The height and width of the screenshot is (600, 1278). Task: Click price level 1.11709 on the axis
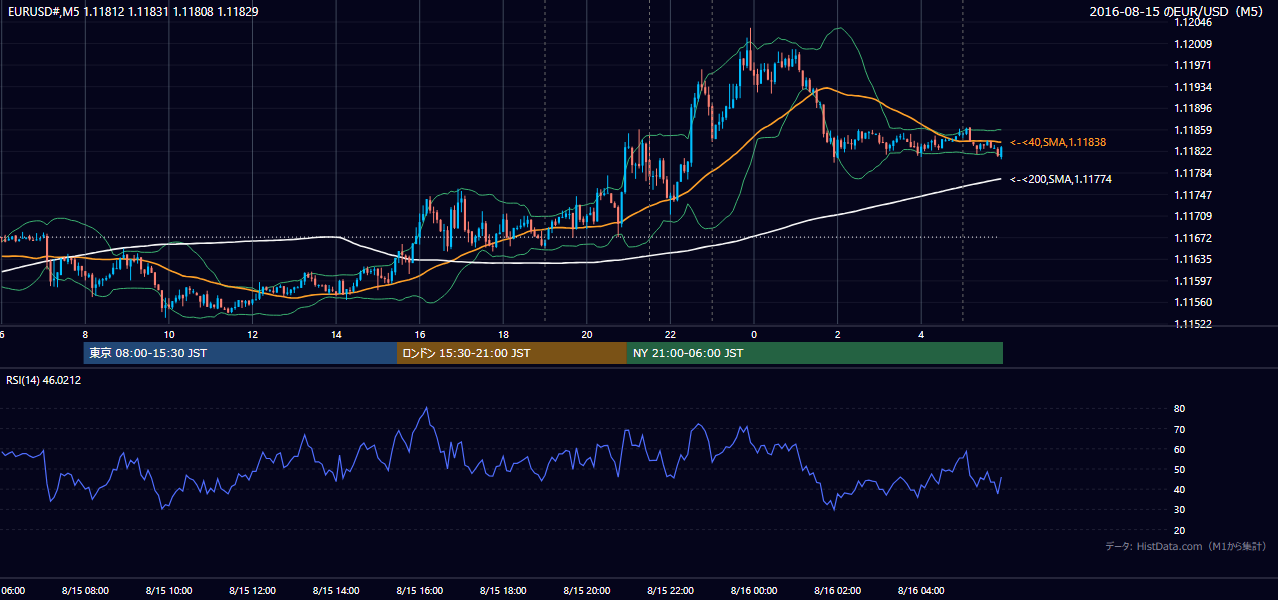[x=1194, y=216]
